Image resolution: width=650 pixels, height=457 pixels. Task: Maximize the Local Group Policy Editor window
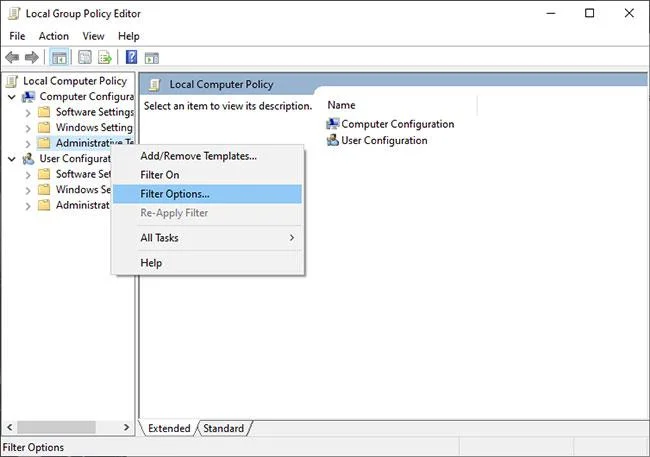click(589, 13)
